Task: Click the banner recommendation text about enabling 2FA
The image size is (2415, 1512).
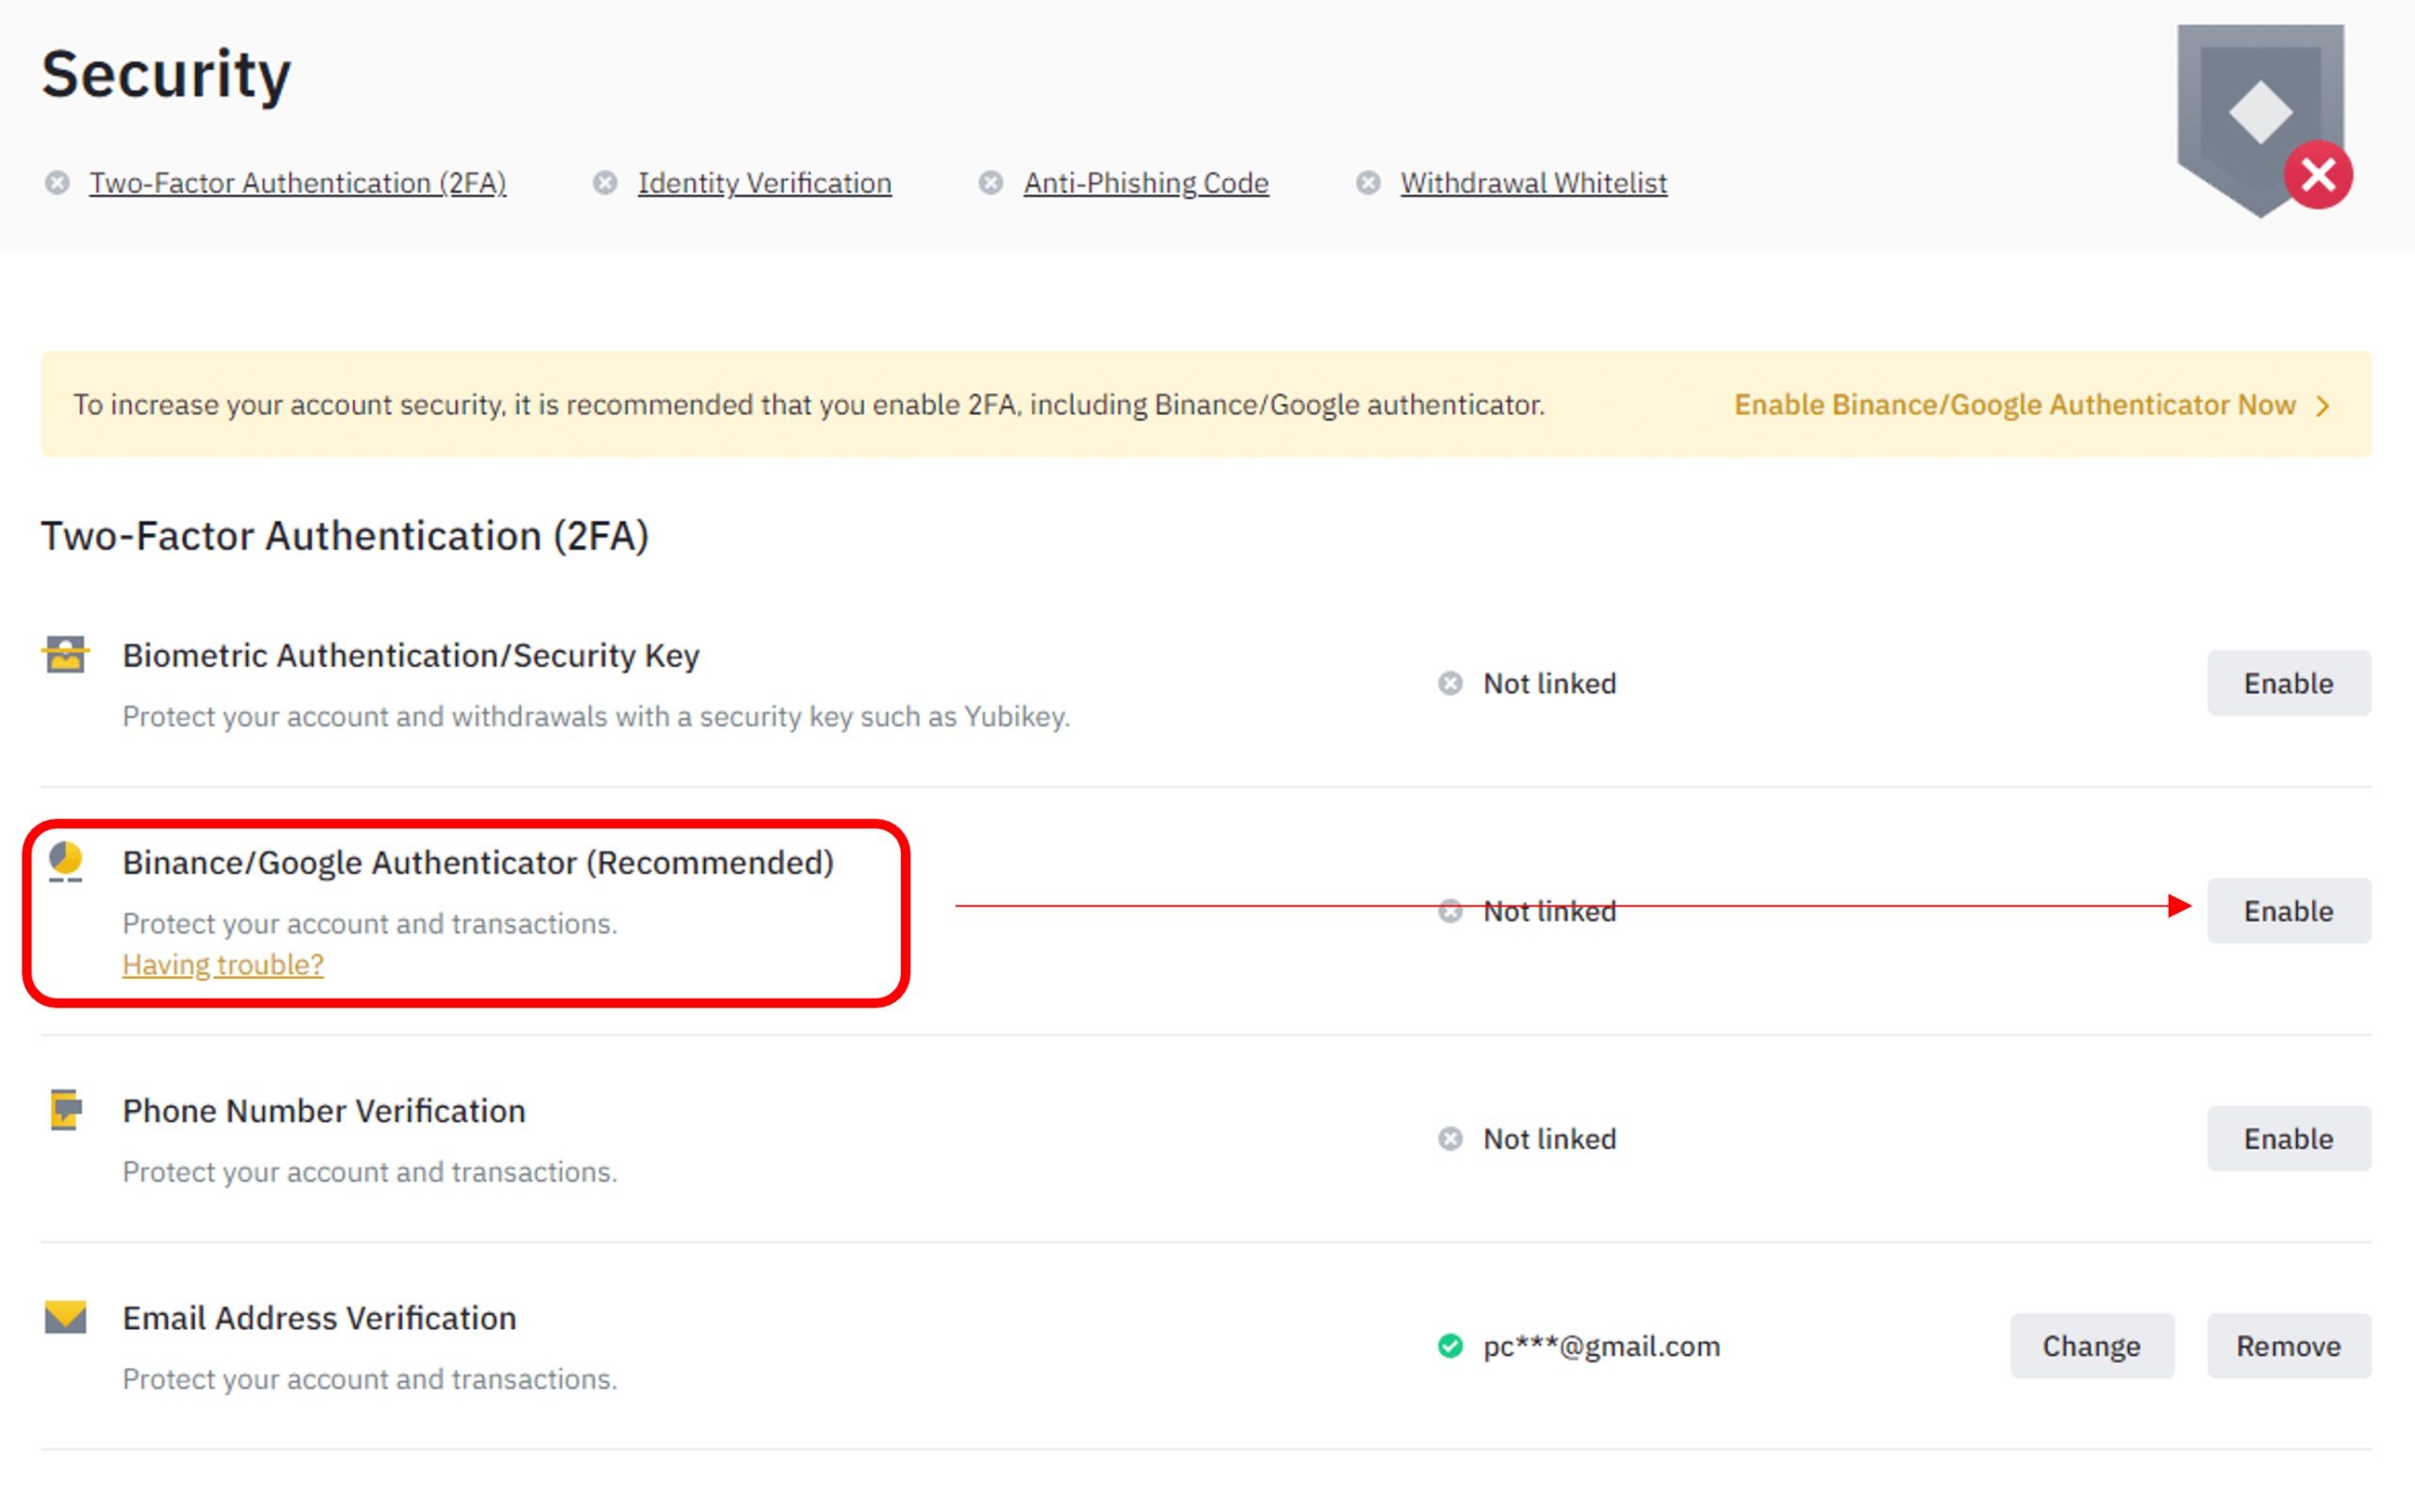Action: point(809,405)
